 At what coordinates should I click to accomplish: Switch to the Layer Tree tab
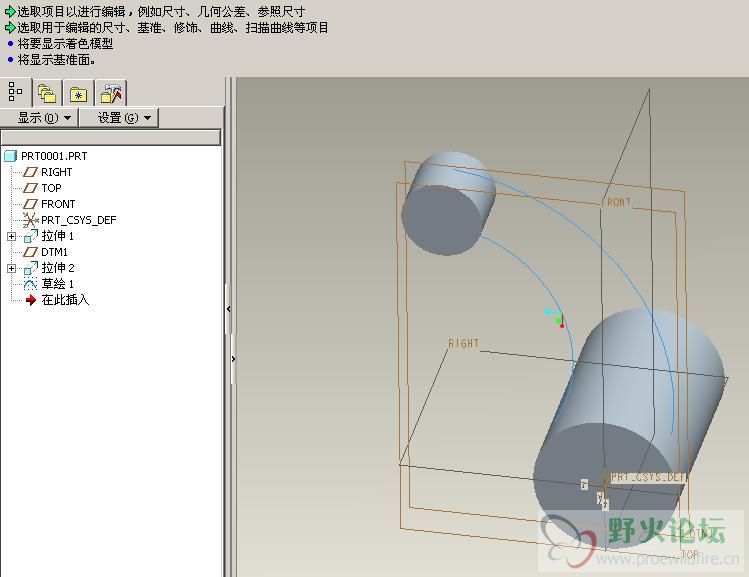[47, 93]
